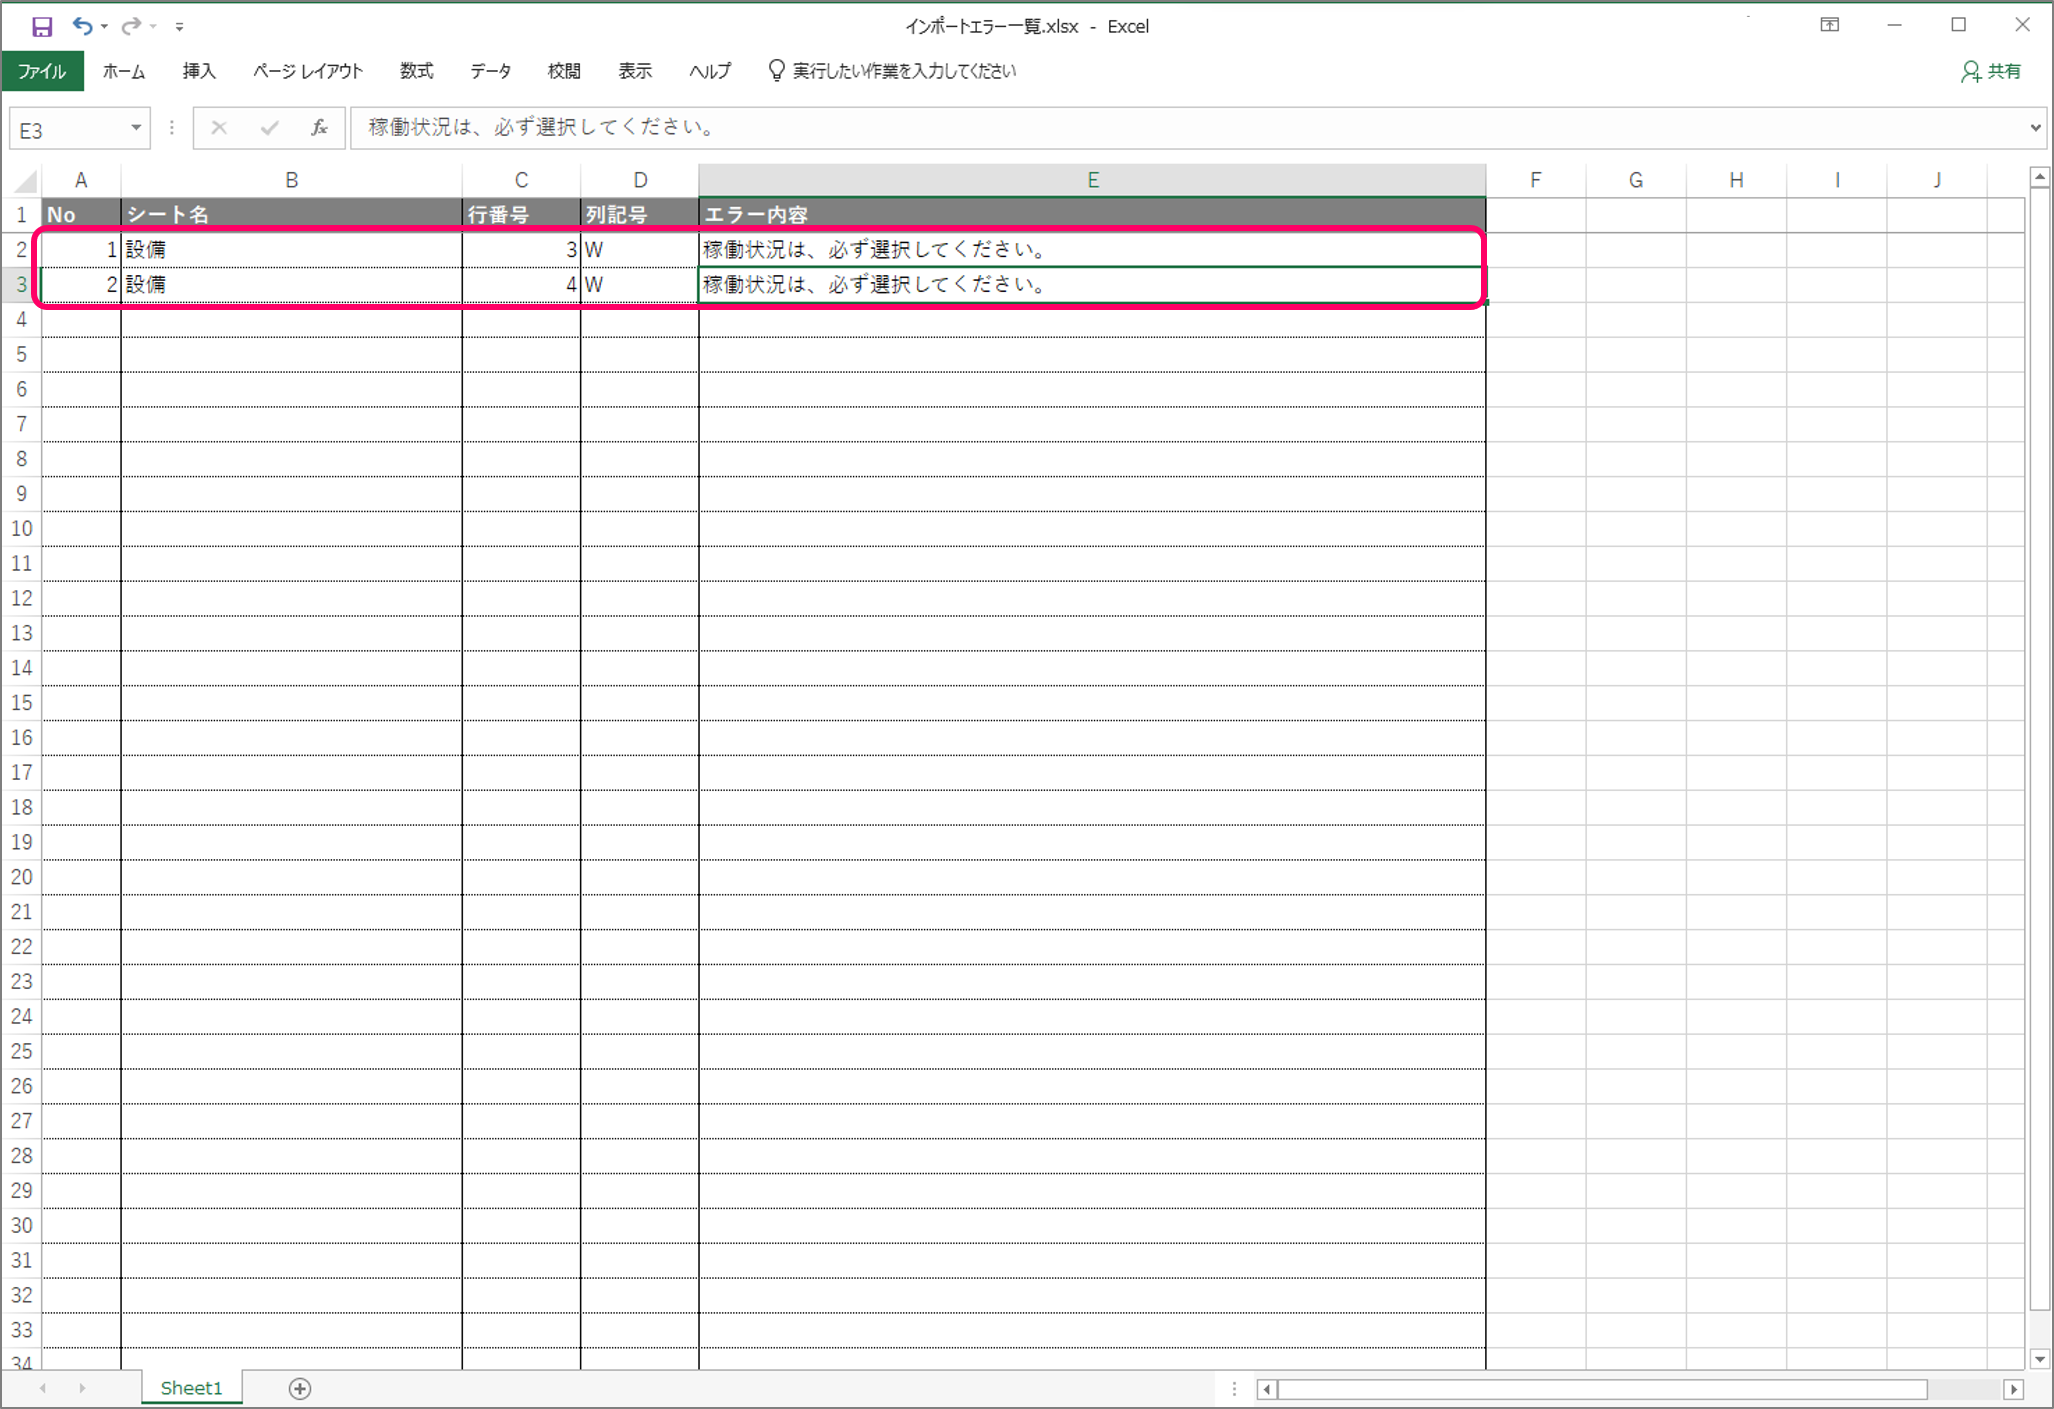Click the Redo arrow icon
2054x1409 pixels.
pos(130,27)
